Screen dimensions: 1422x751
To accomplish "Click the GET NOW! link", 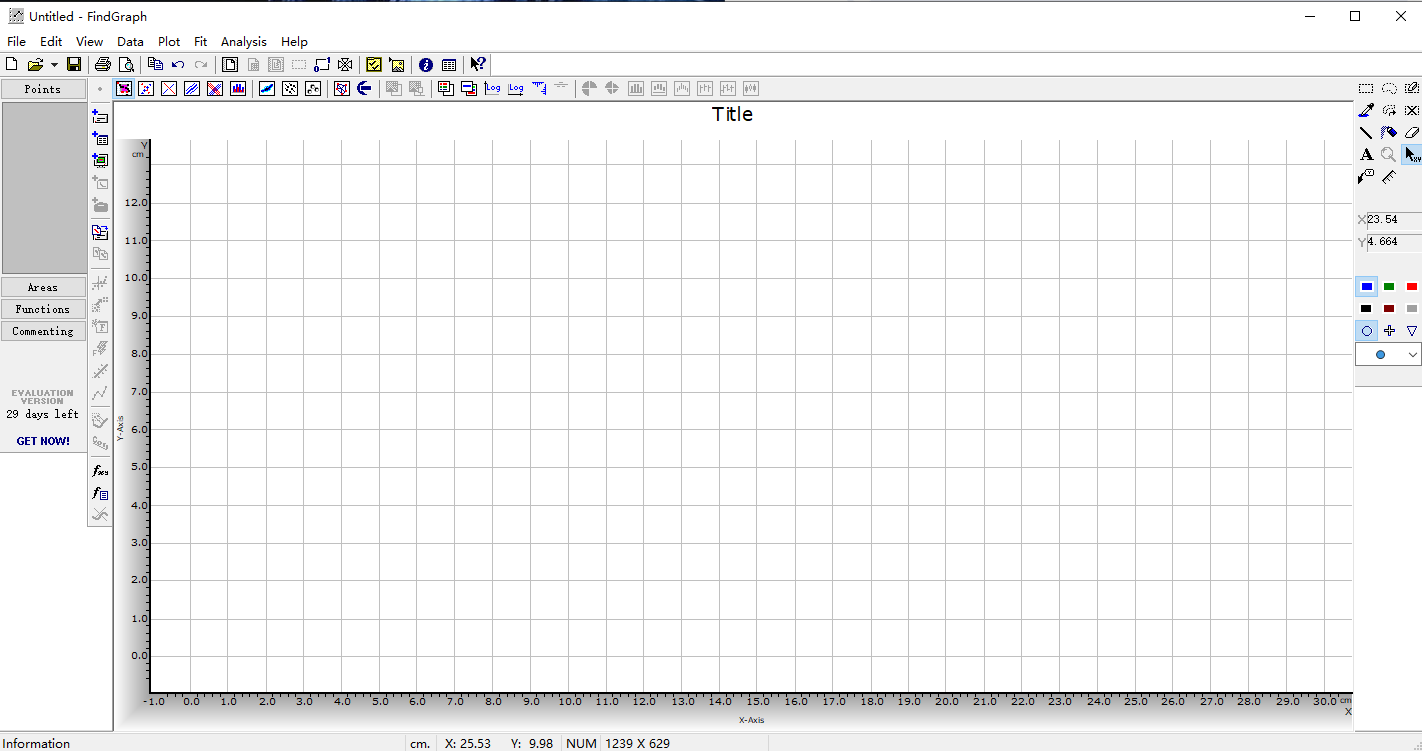I will 43,441.
